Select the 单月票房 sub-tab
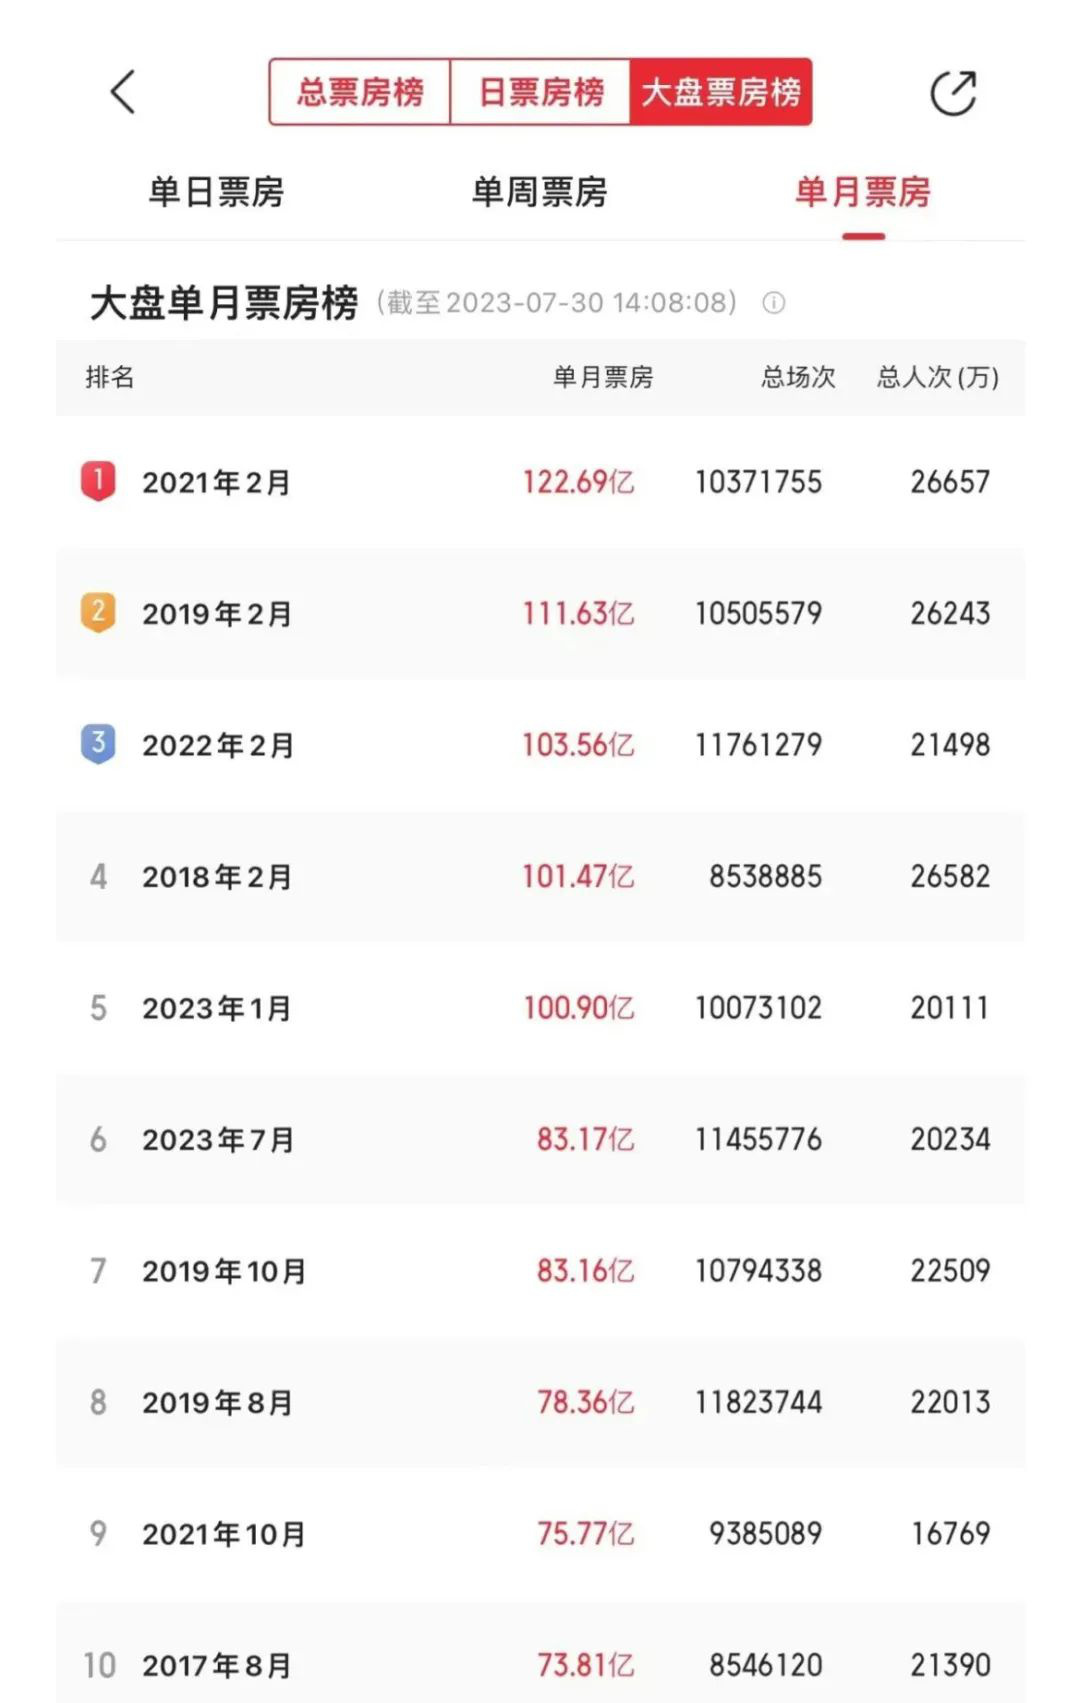 click(863, 192)
